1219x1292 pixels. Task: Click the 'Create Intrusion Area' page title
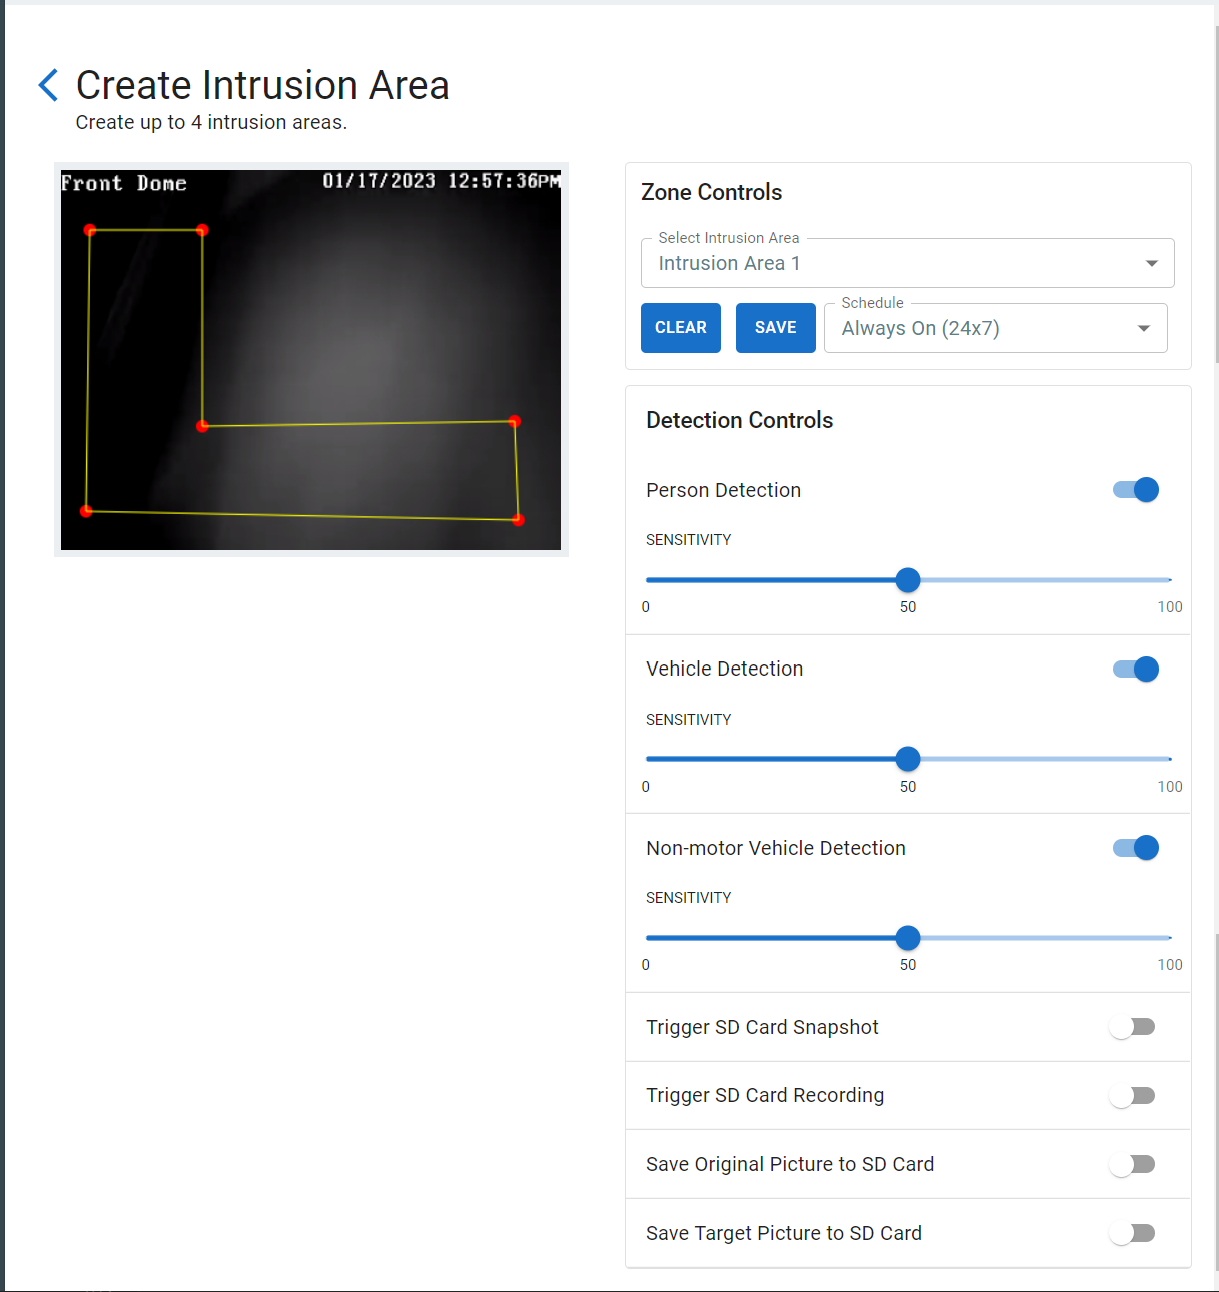tap(263, 85)
